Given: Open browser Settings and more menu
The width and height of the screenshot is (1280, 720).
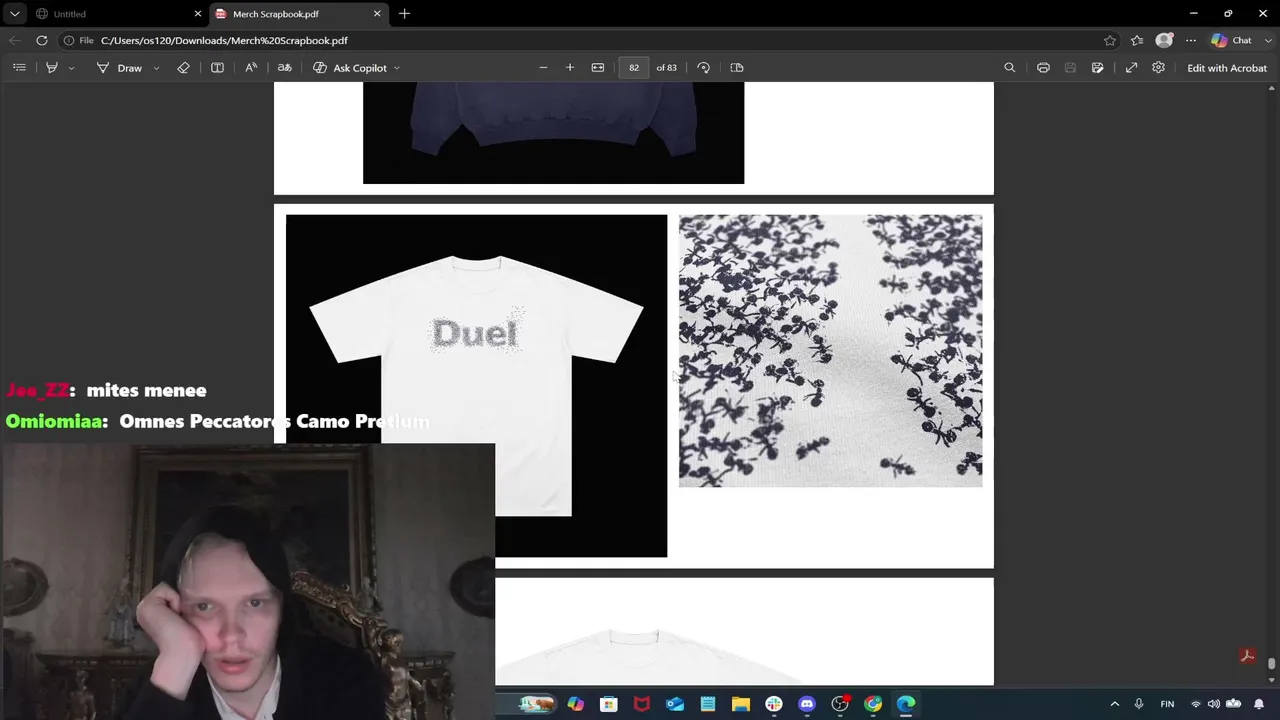Looking at the screenshot, I should tap(1191, 40).
